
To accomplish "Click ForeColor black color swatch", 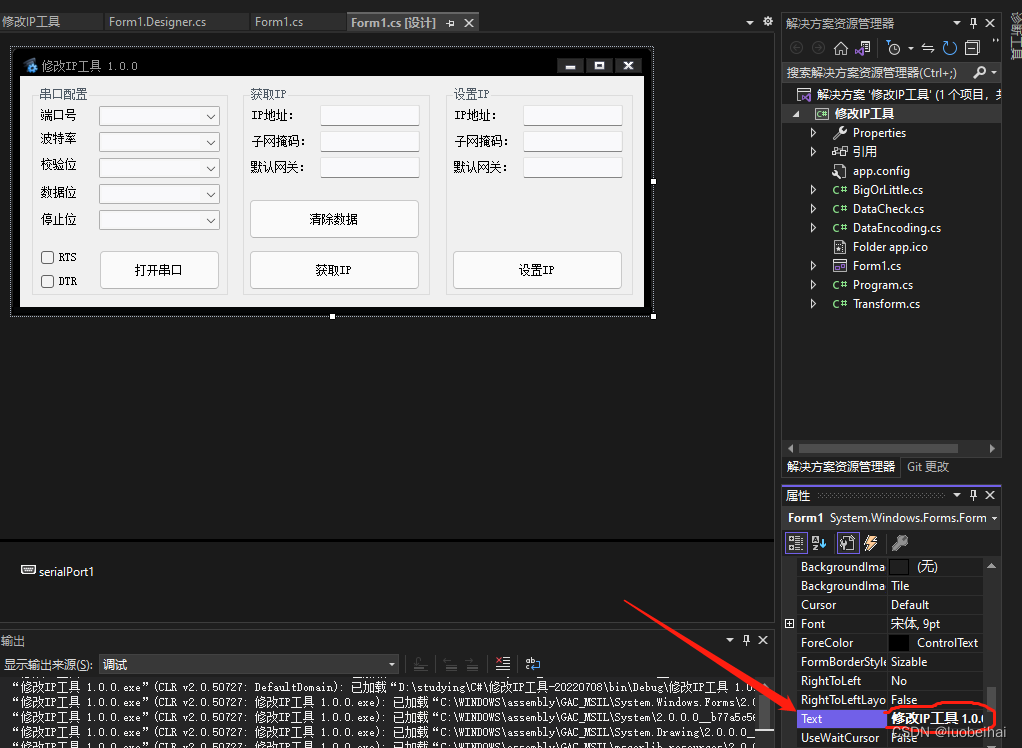I will [899, 642].
